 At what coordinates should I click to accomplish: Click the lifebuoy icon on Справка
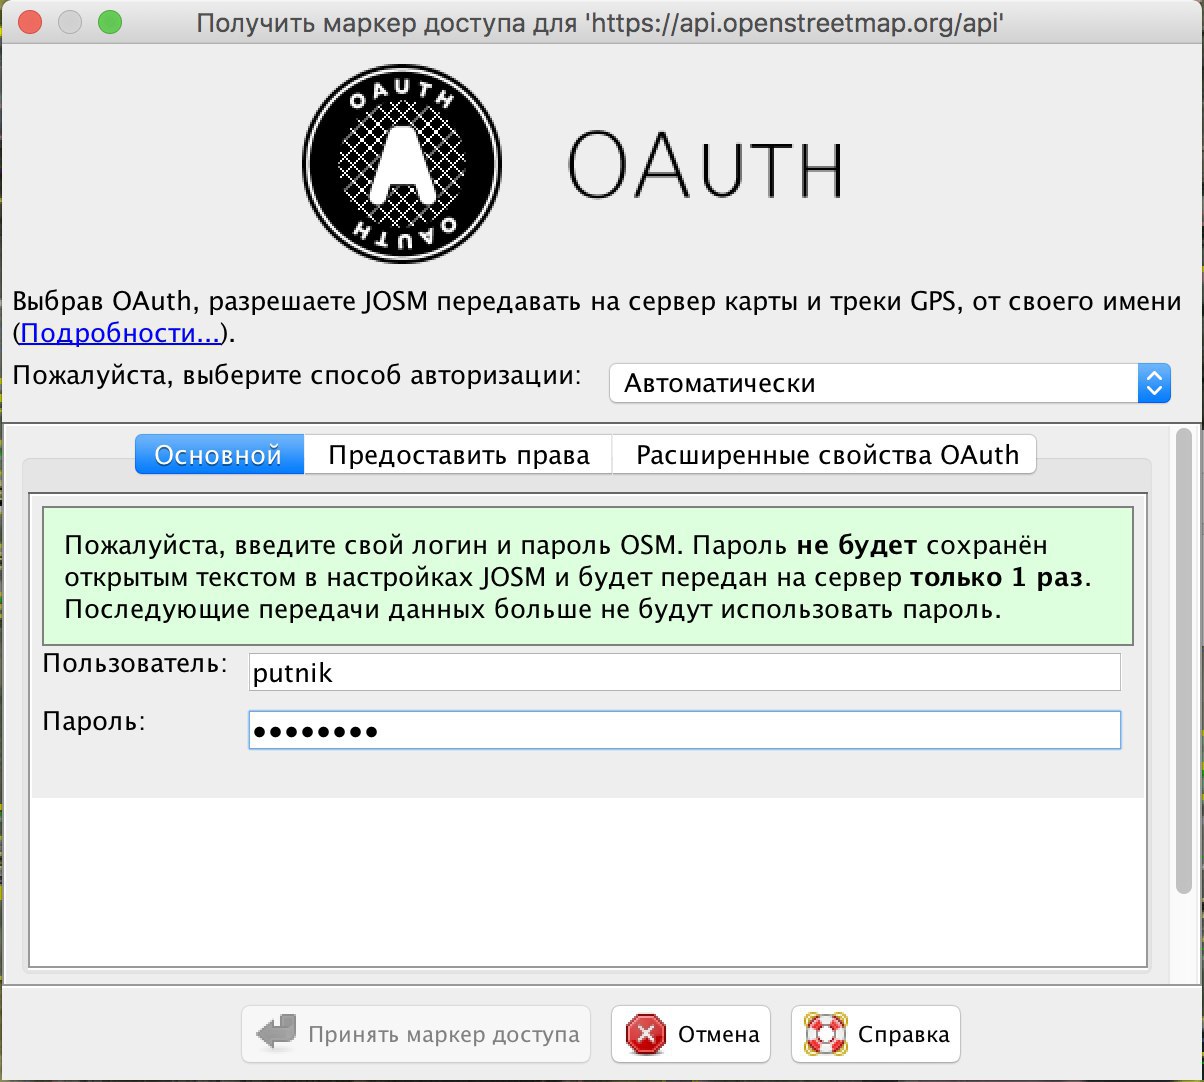pyautogui.click(x=826, y=1034)
